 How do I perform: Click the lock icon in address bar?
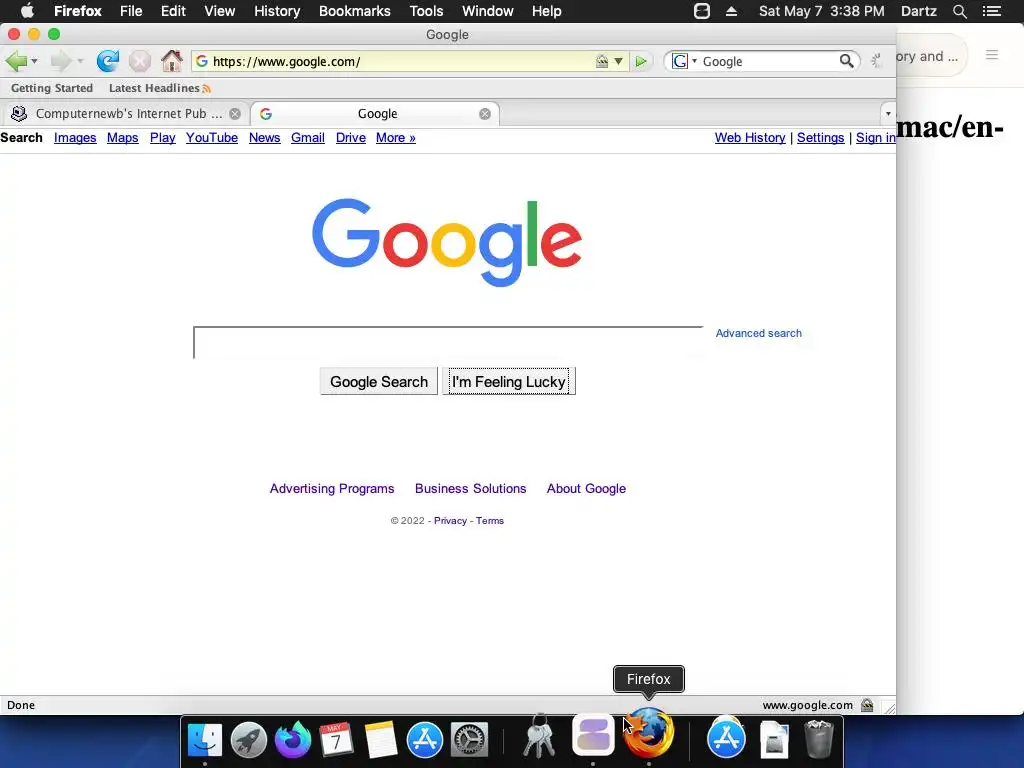601,61
